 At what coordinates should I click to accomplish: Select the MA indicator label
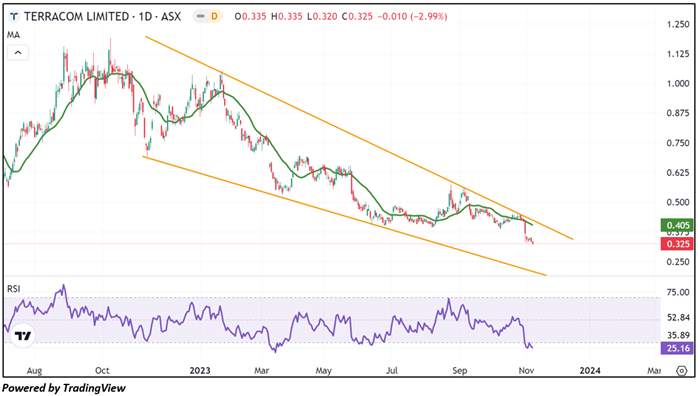(x=13, y=35)
